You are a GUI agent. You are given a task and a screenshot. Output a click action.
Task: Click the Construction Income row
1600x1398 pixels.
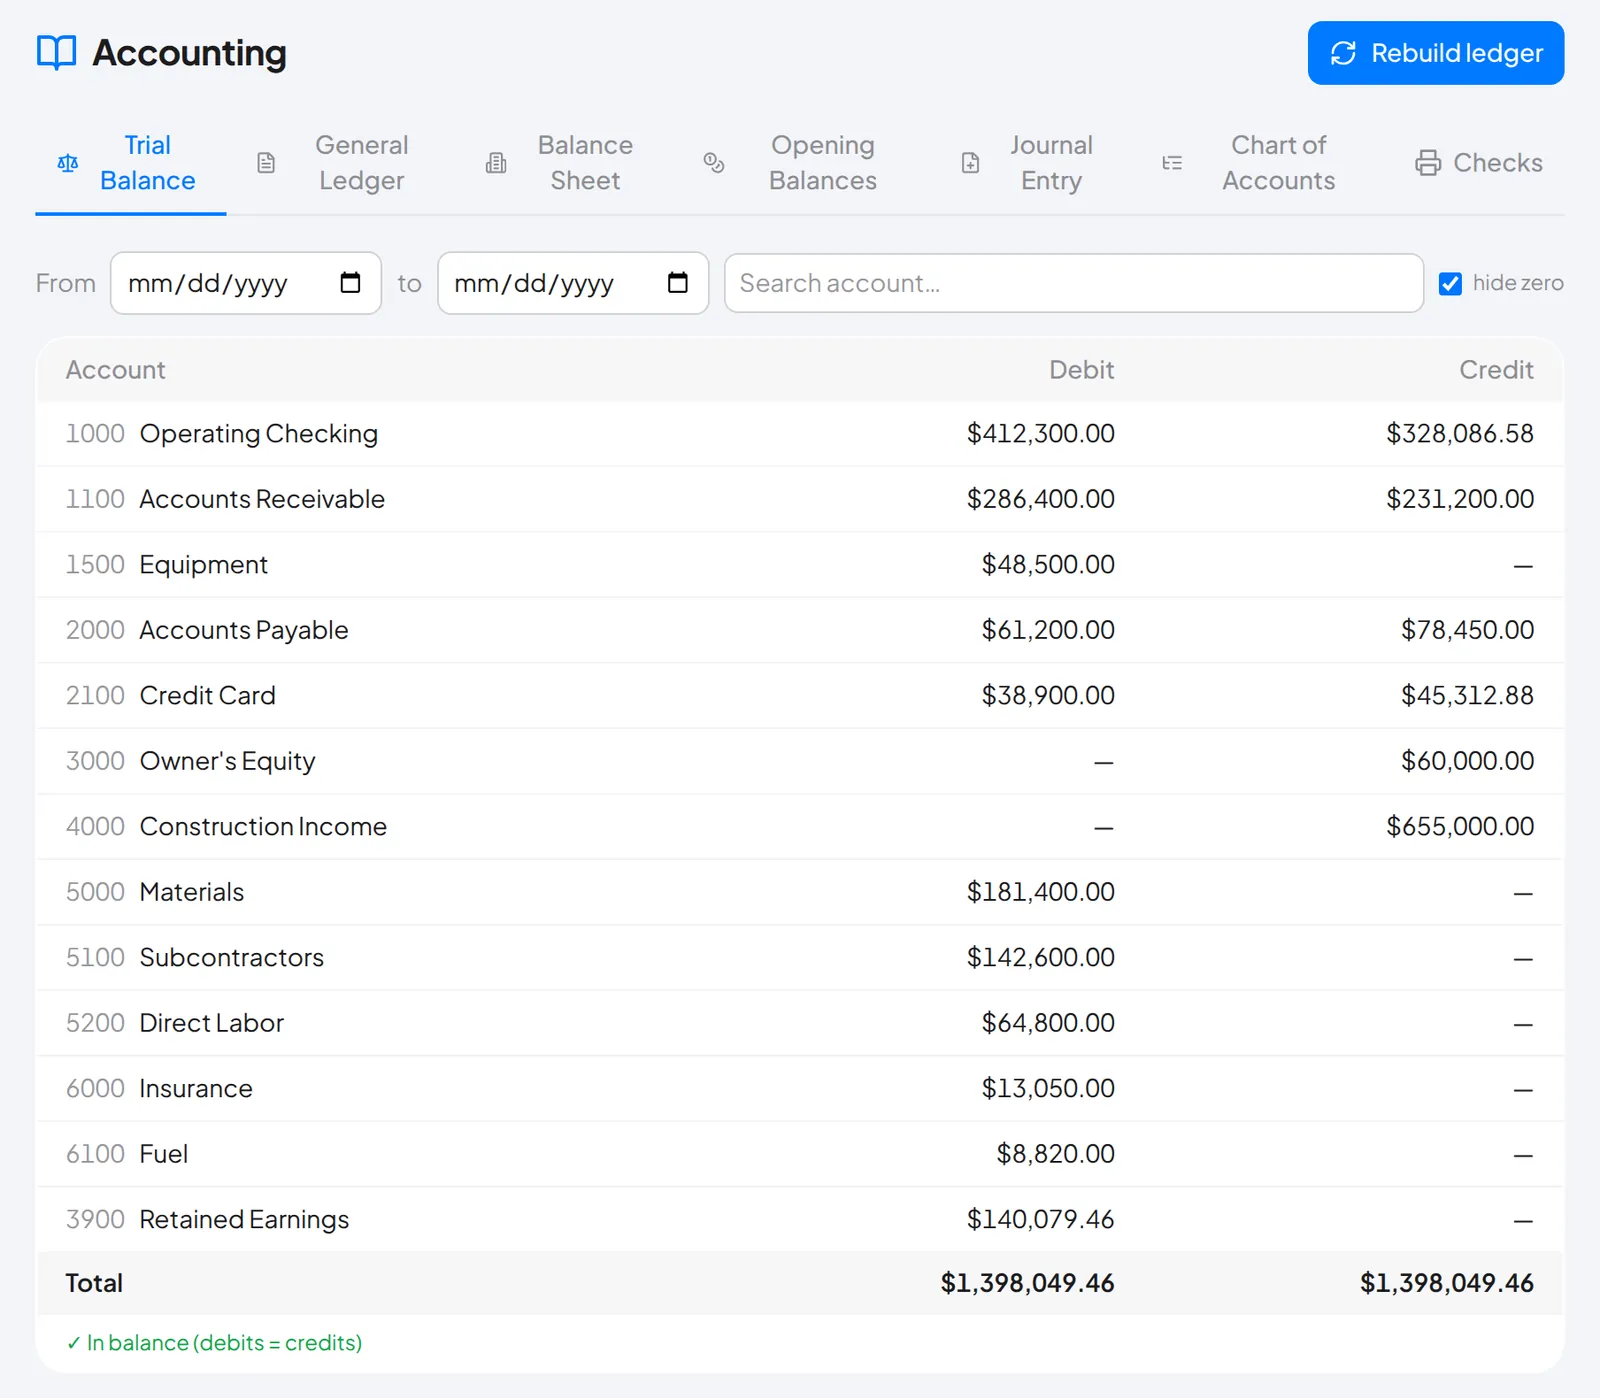pos(800,827)
